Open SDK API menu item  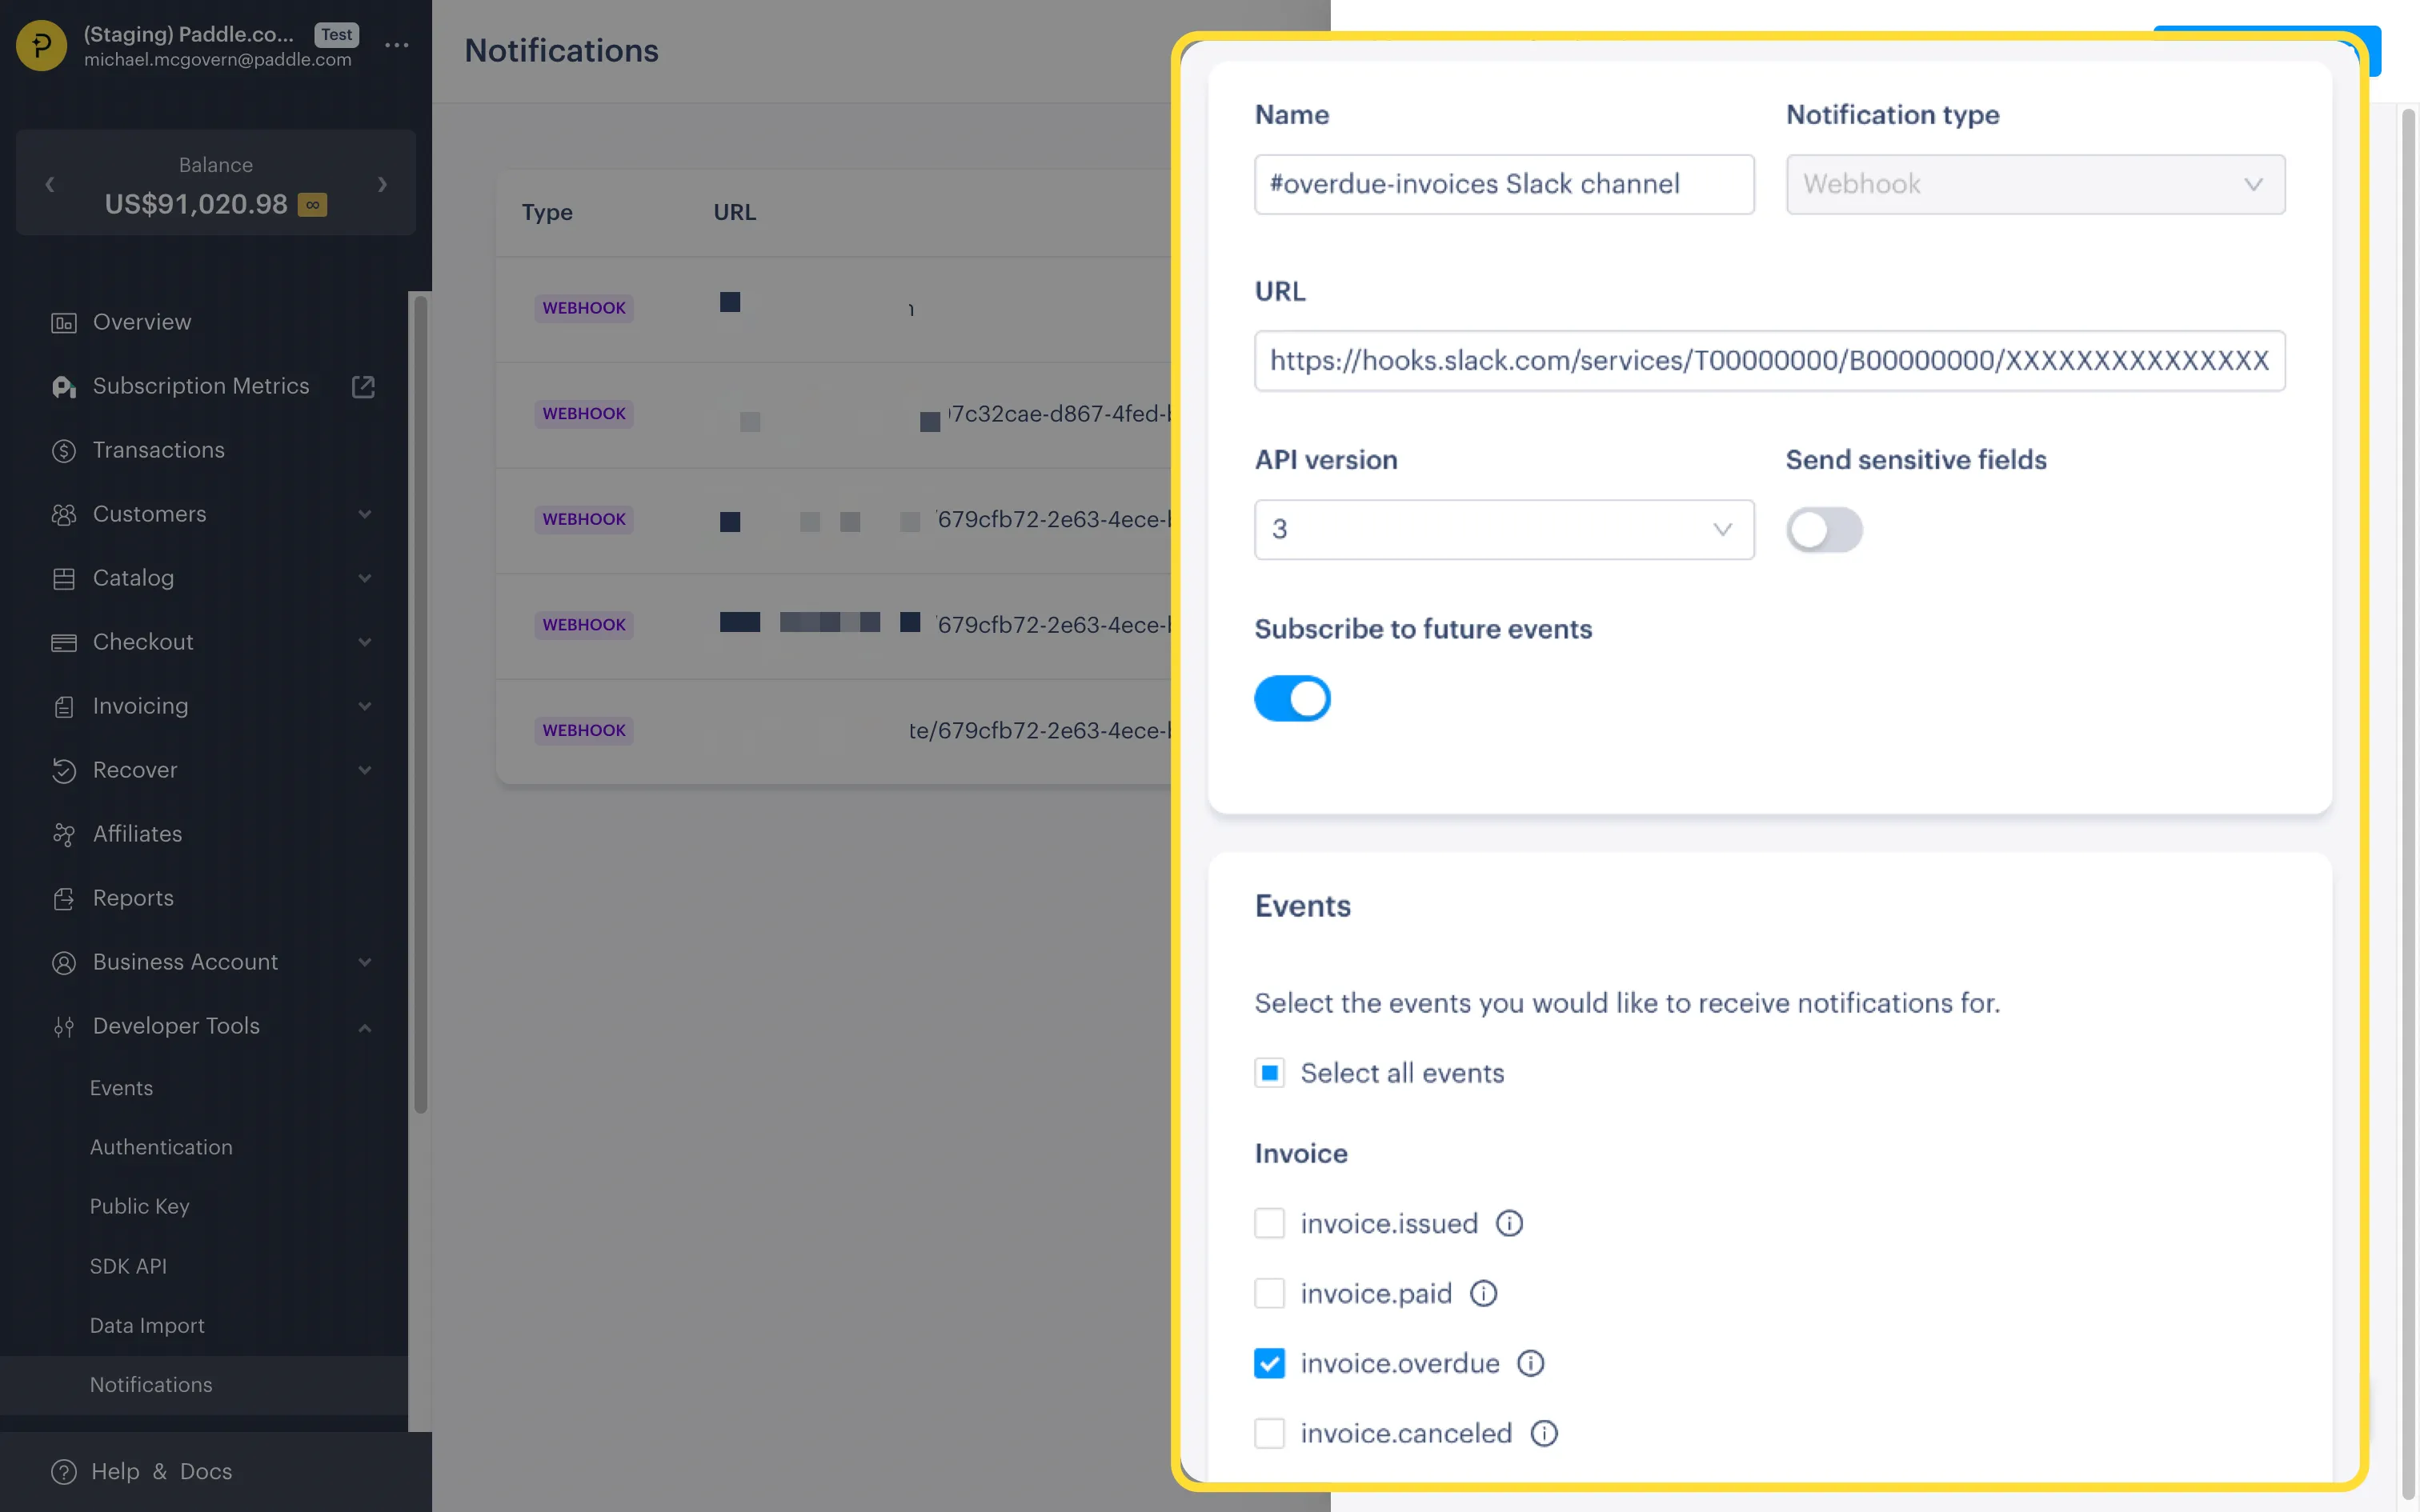point(128,1267)
